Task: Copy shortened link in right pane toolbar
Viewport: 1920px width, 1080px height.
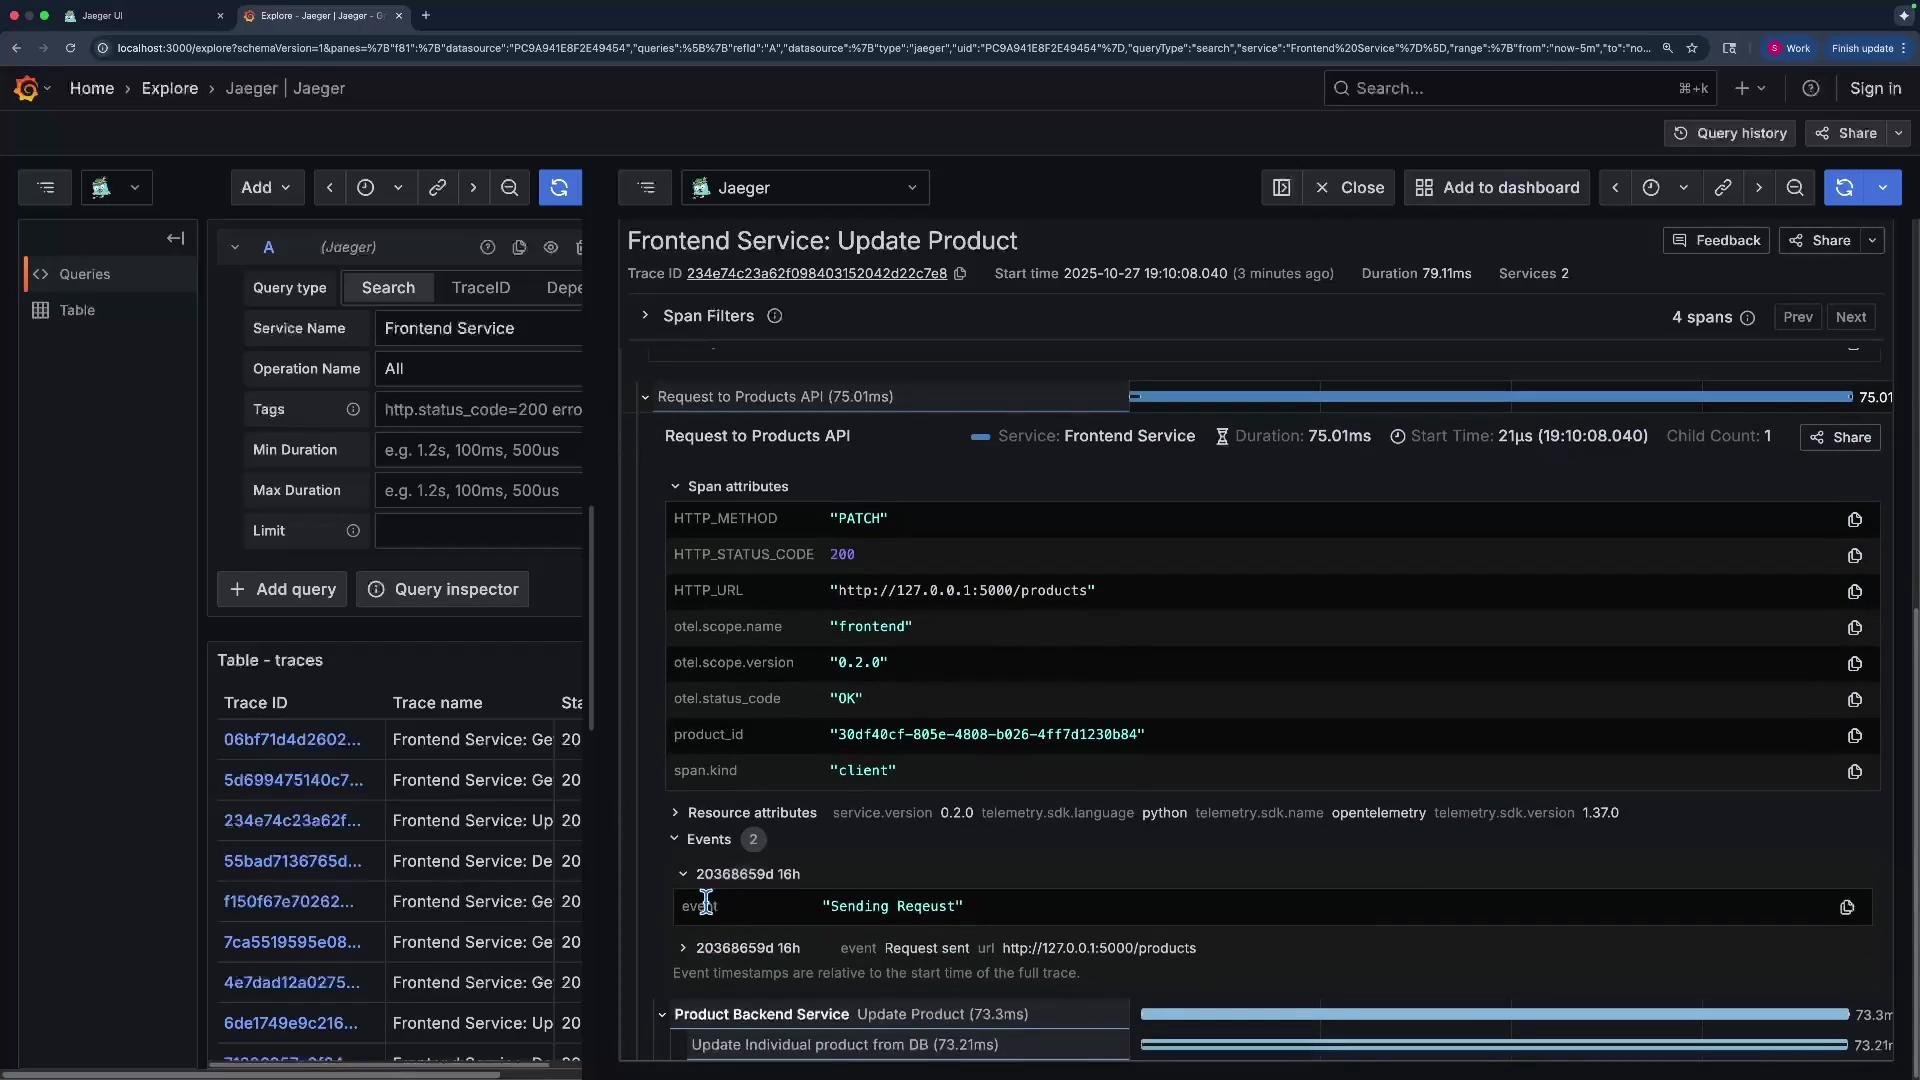Action: click(x=1722, y=188)
